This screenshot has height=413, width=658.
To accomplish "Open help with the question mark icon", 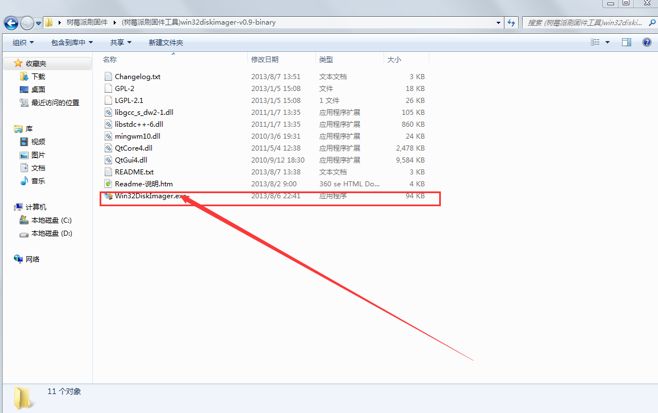I will coord(647,42).
